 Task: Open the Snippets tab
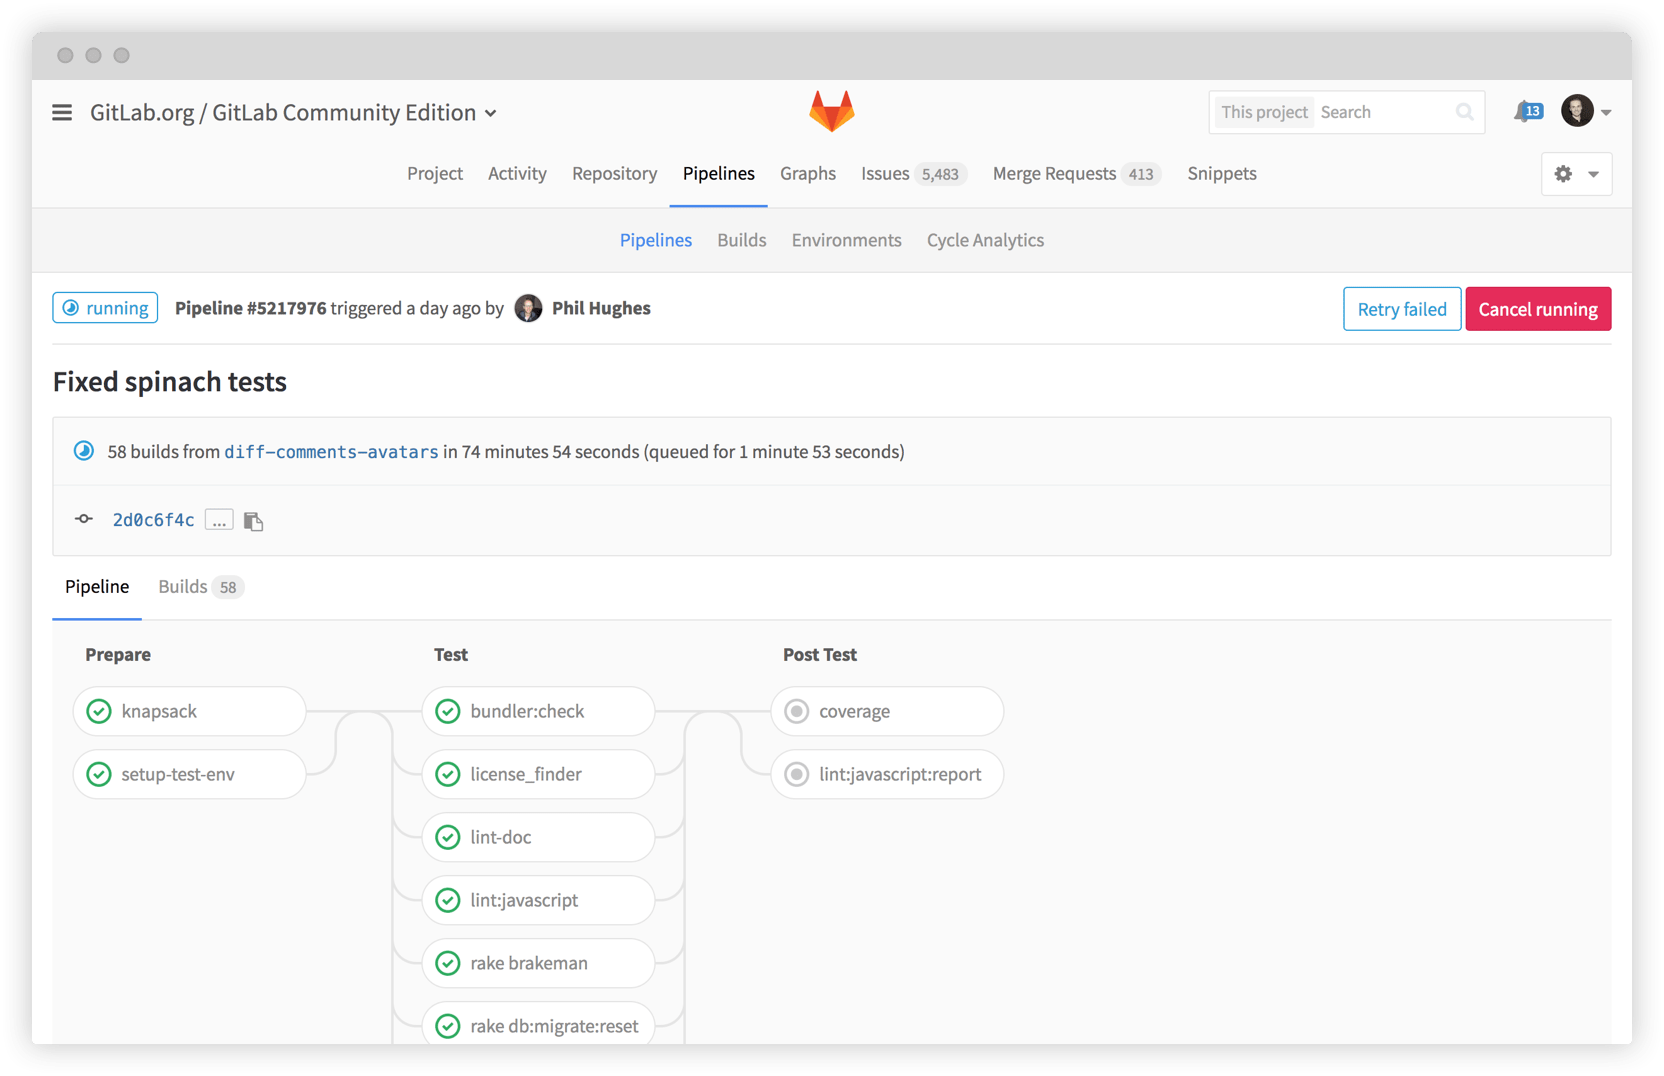[x=1222, y=173]
